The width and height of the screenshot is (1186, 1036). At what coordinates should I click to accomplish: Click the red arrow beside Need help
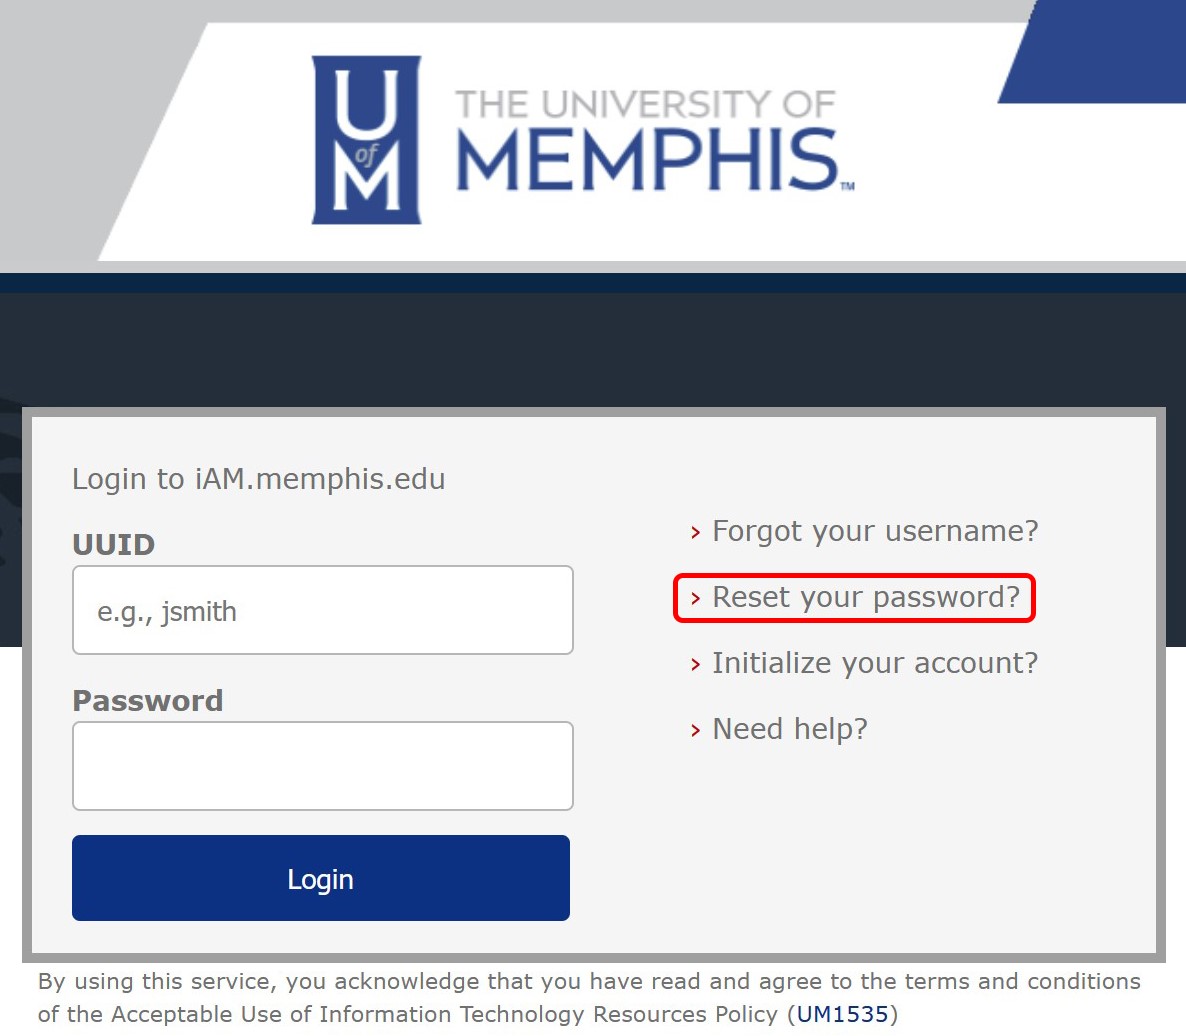pos(695,730)
